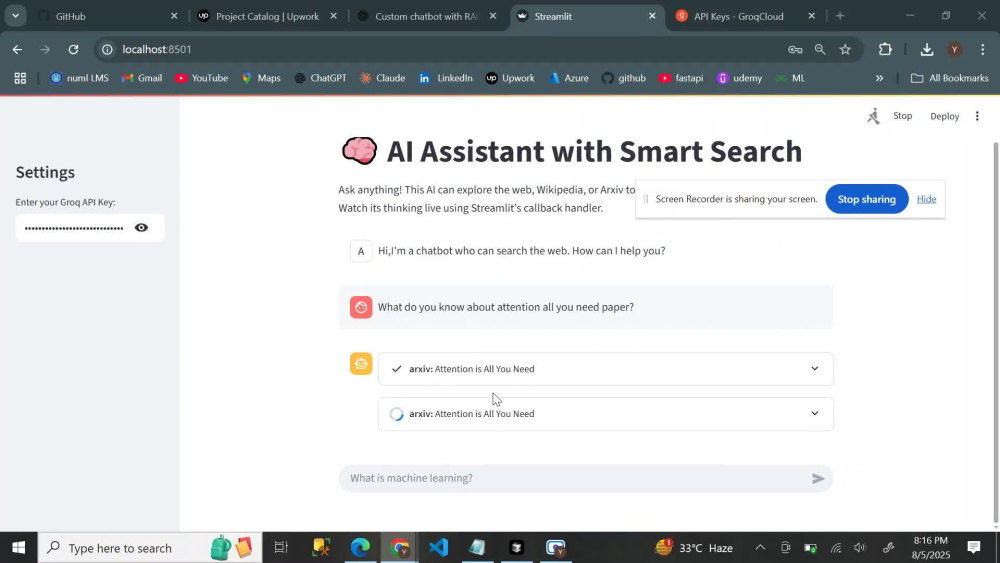1000x563 pixels.
Task: View site information icon in address bar
Action: pyautogui.click(x=107, y=49)
